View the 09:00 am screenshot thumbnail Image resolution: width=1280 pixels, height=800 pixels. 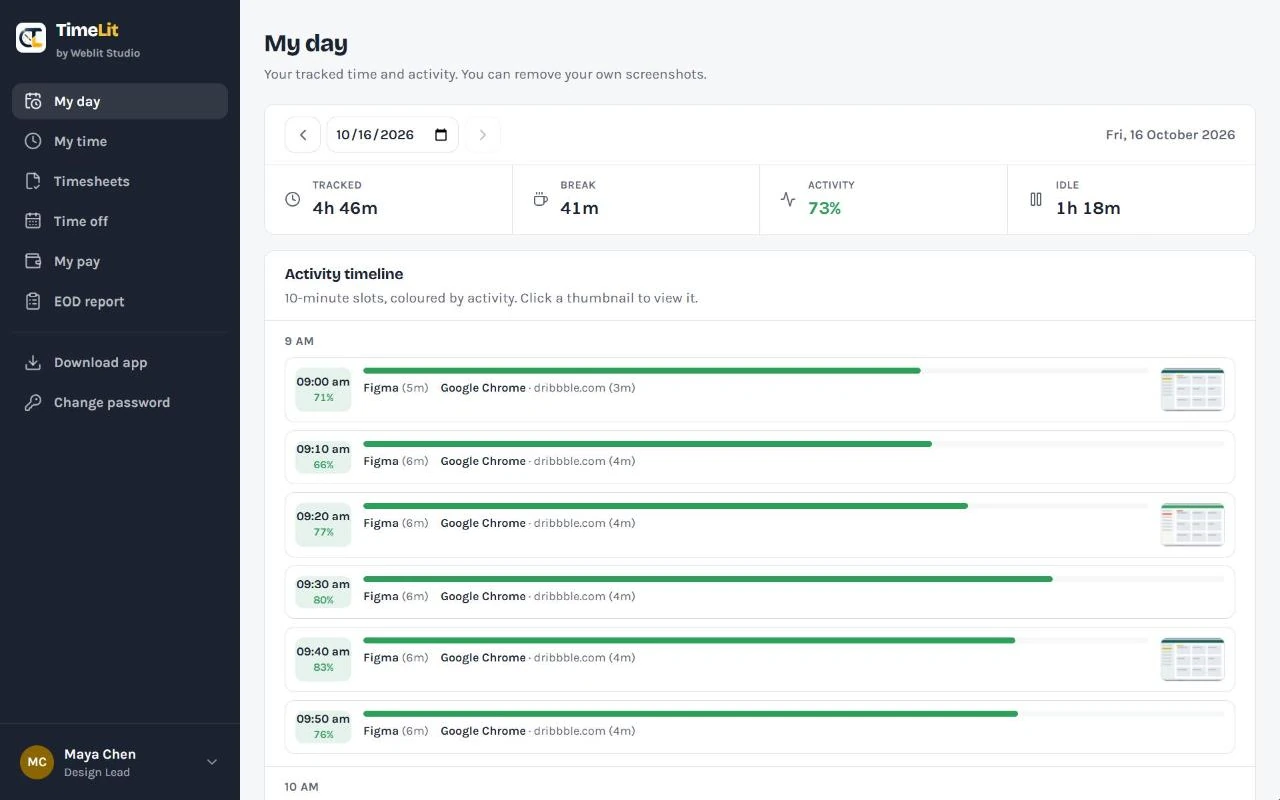pos(1192,389)
